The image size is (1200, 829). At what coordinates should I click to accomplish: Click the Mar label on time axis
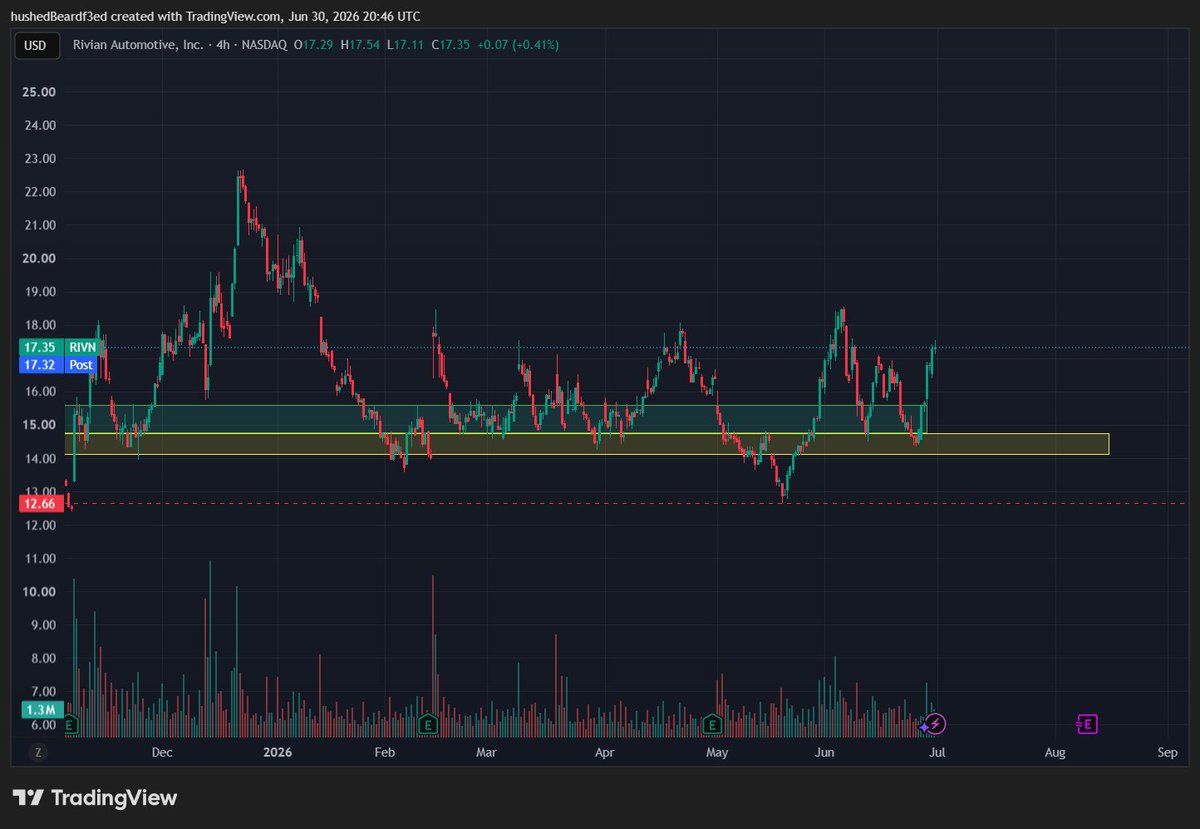point(486,752)
